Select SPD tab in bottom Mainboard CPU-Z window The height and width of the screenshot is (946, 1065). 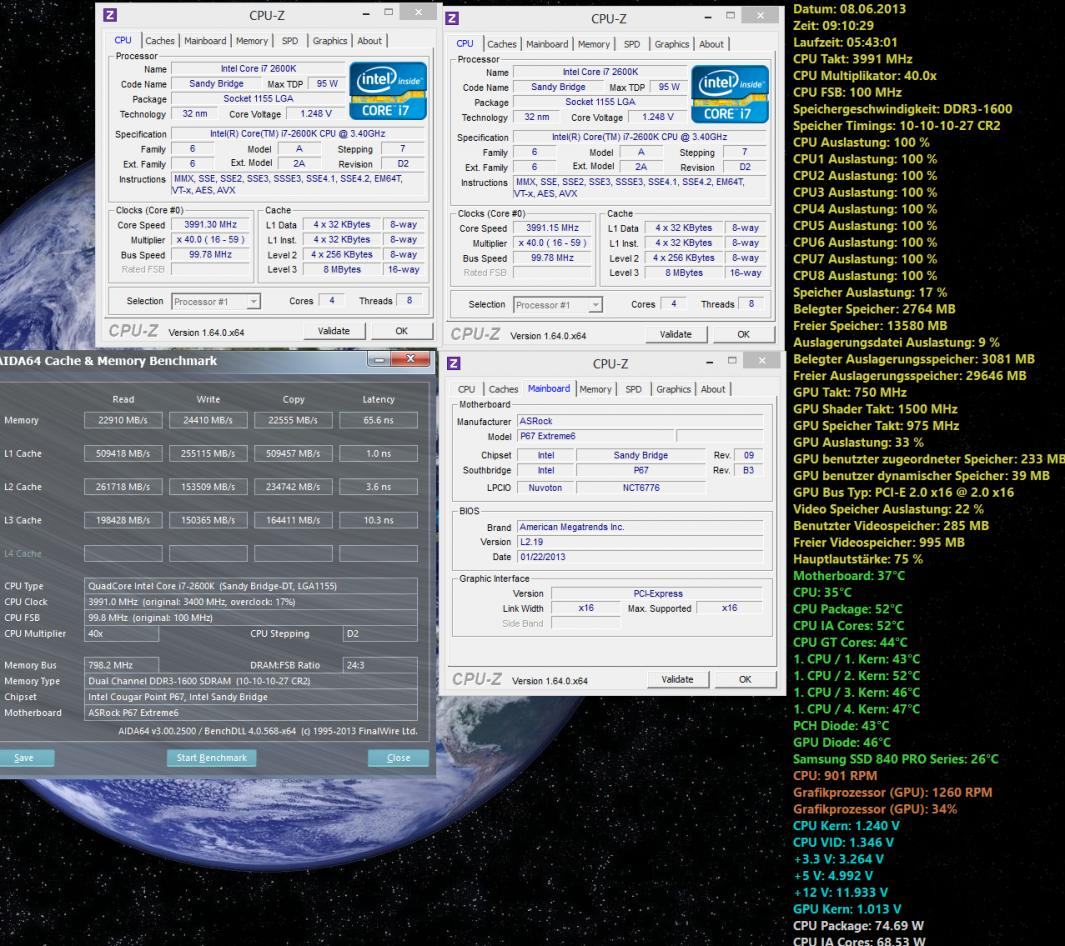click(x=633, y=389)
